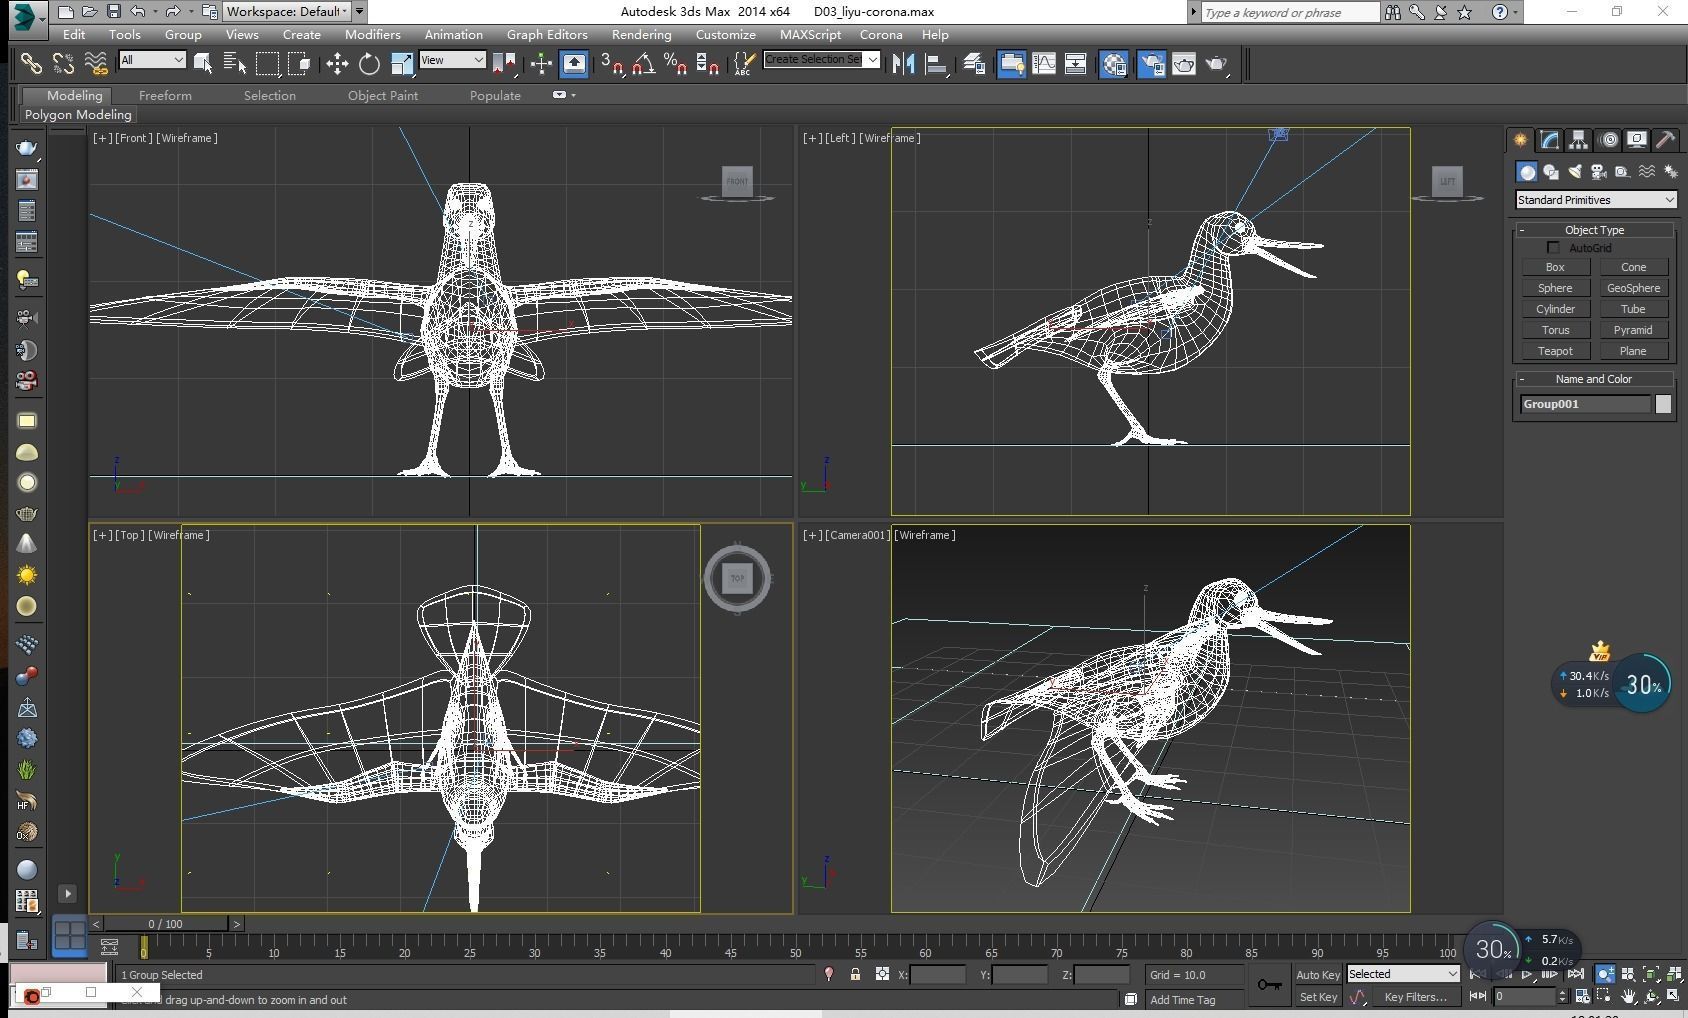The image size is (1688, 1018).
Task: Select the Select and Move tool
Action: tap(337, 63)
